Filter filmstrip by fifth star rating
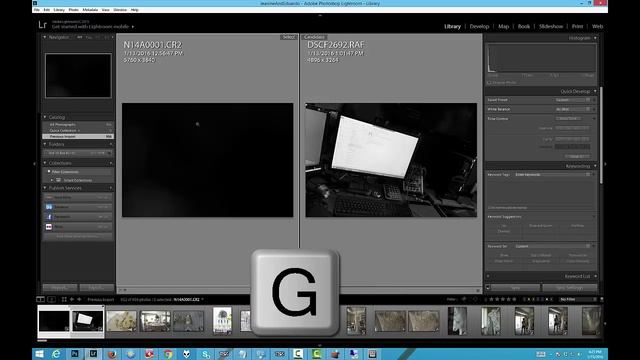 pyautogui.click(x=514, y=299)
